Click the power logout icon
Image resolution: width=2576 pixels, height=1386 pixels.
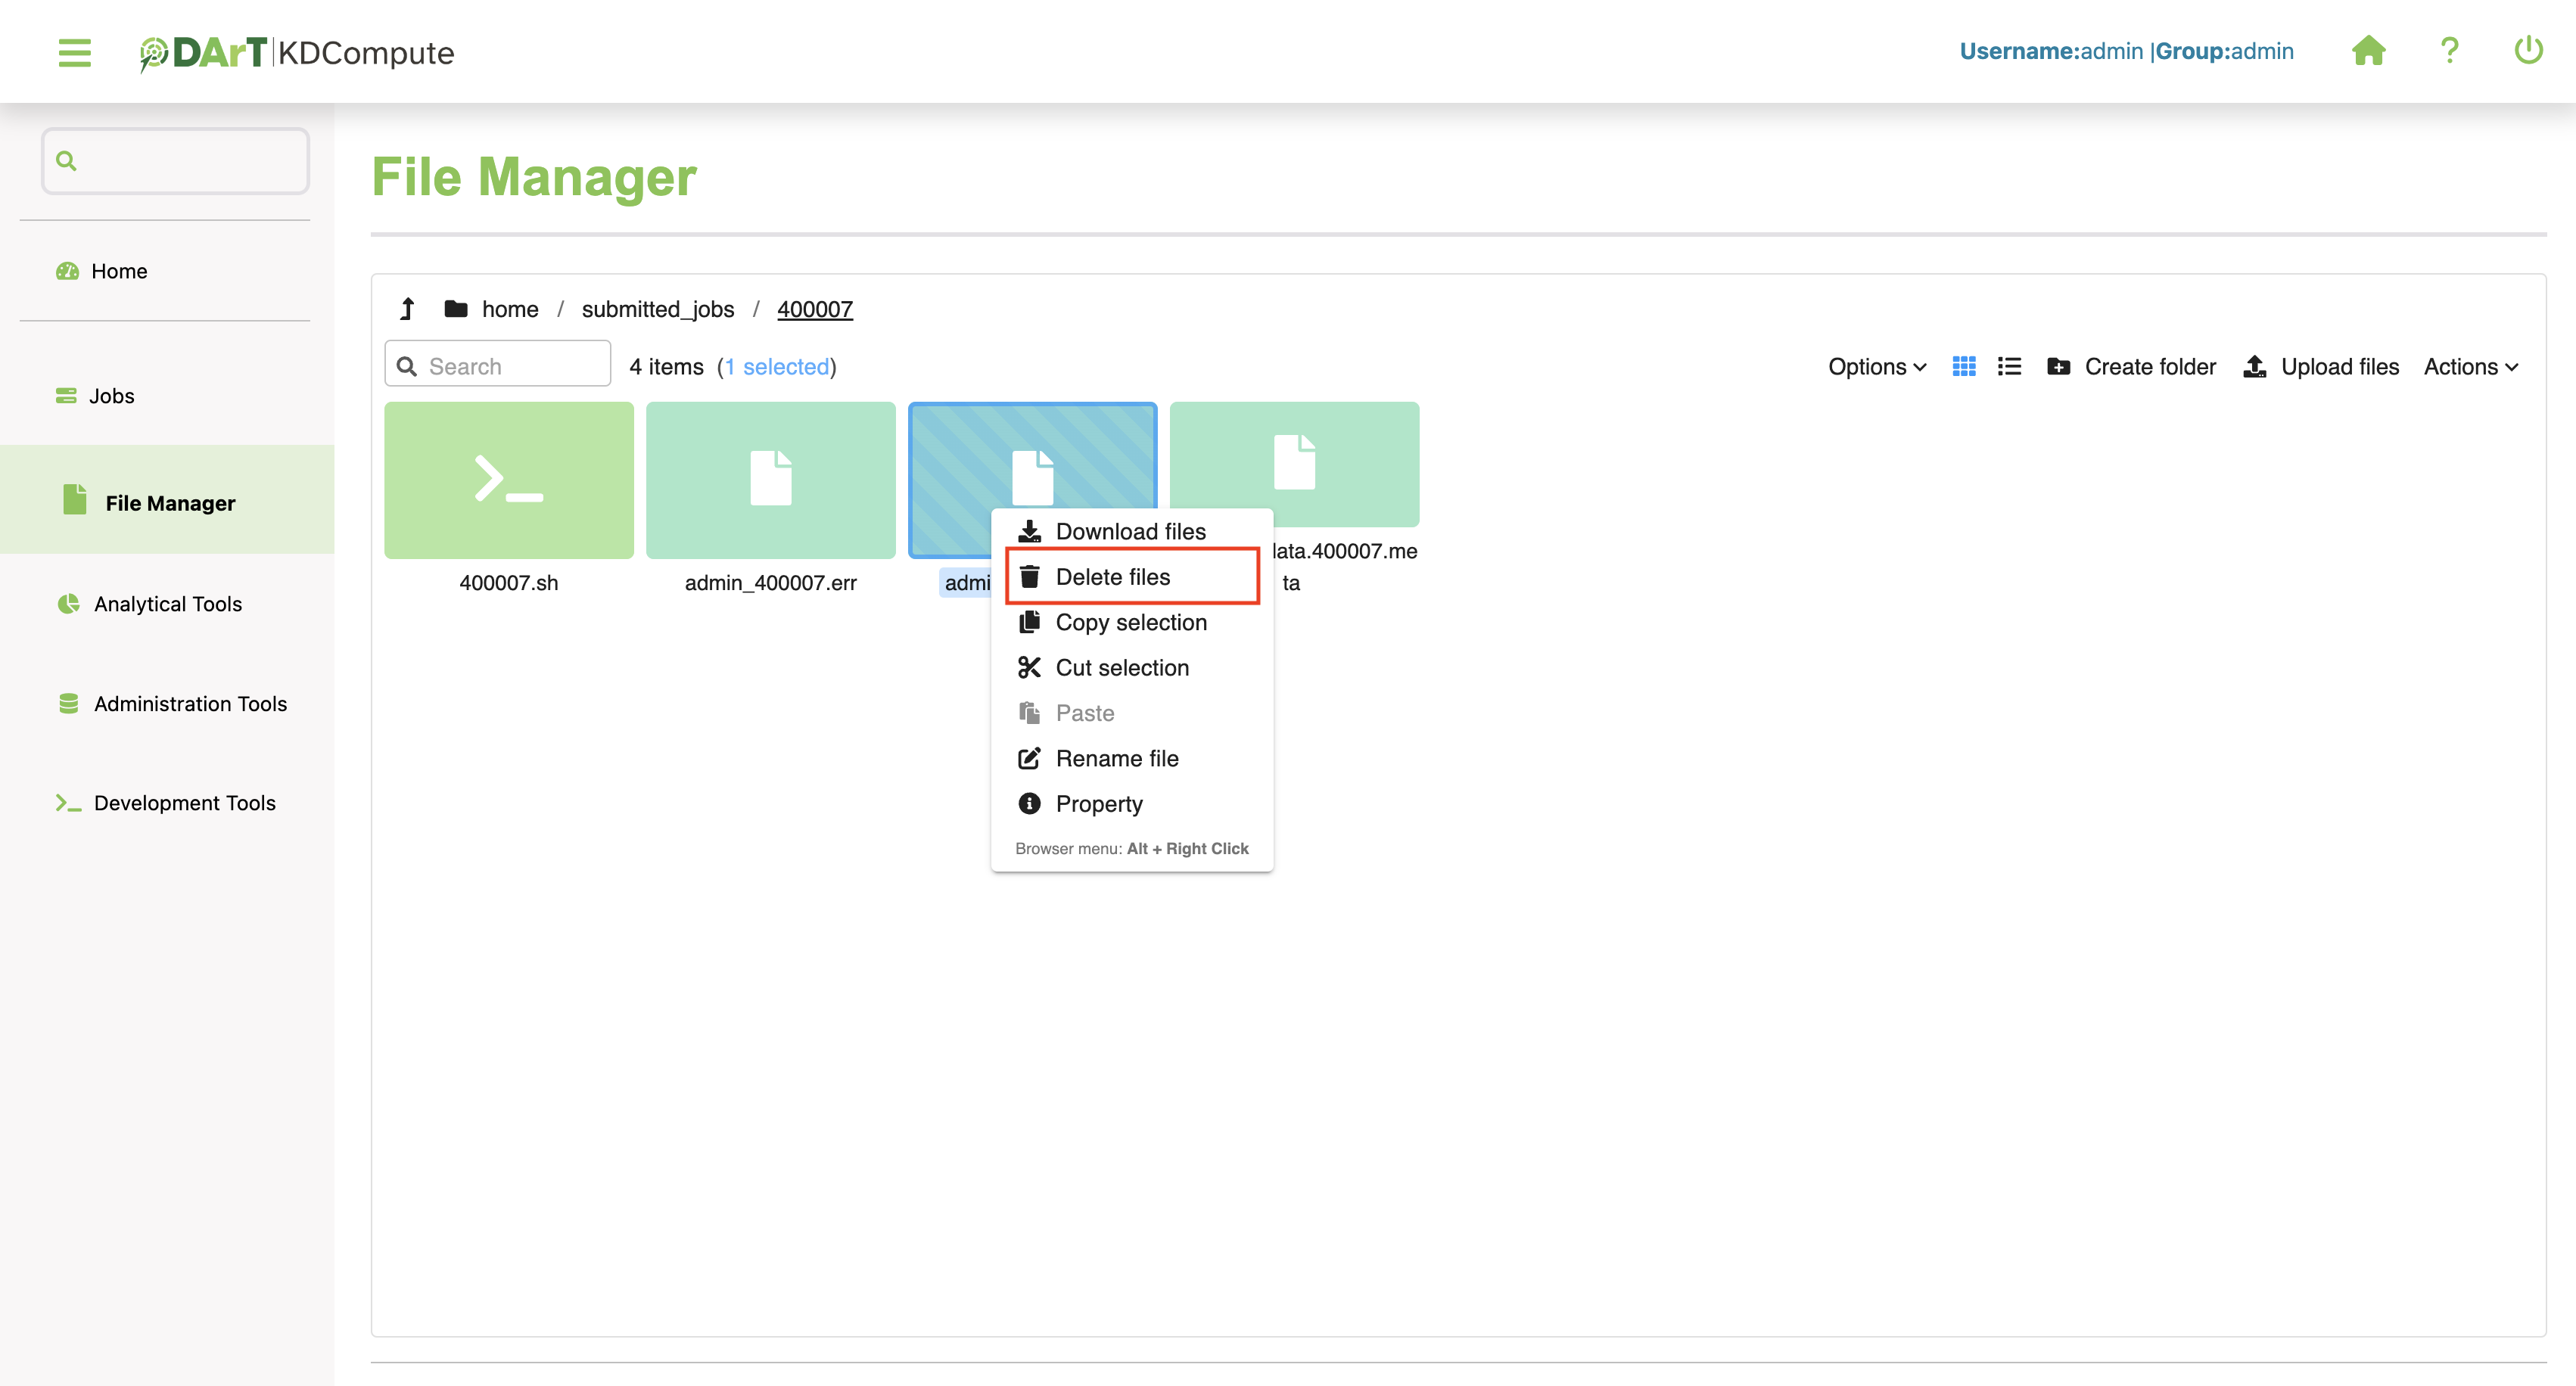point(2528,50)
